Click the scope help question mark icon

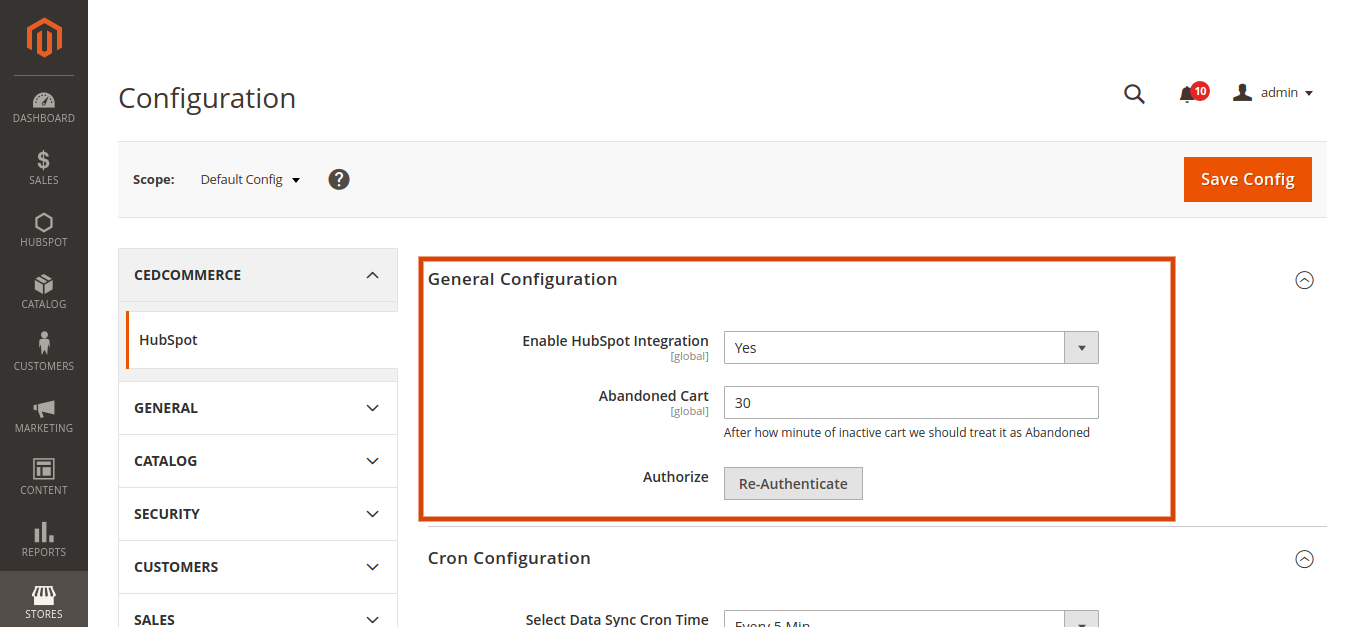pyautogui.click(x=339, y=180)
